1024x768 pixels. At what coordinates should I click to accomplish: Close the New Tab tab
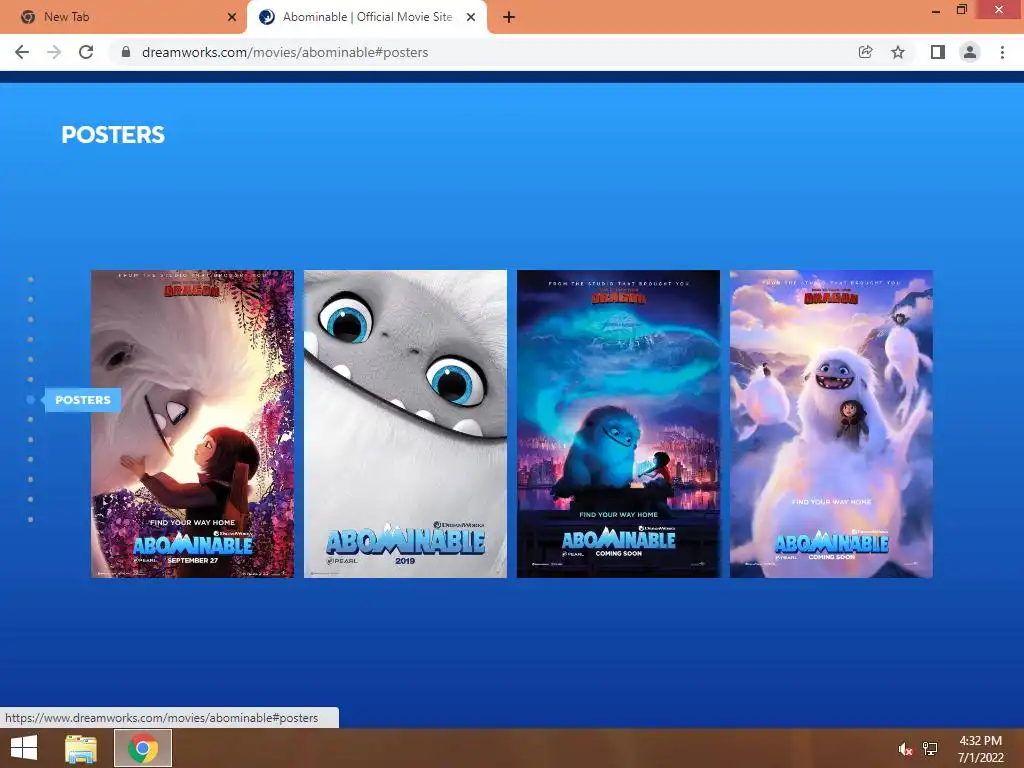pos(232,18)
